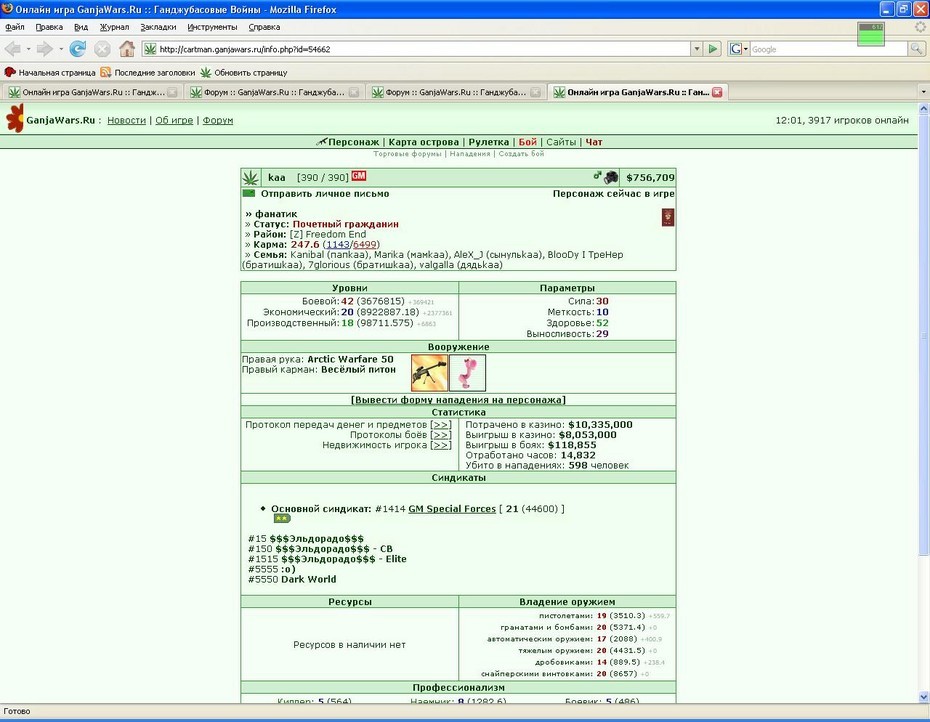Viewport: 930px width, 722px height.
Task: Click the browser Back arrow button
Action: coord(13,49)
